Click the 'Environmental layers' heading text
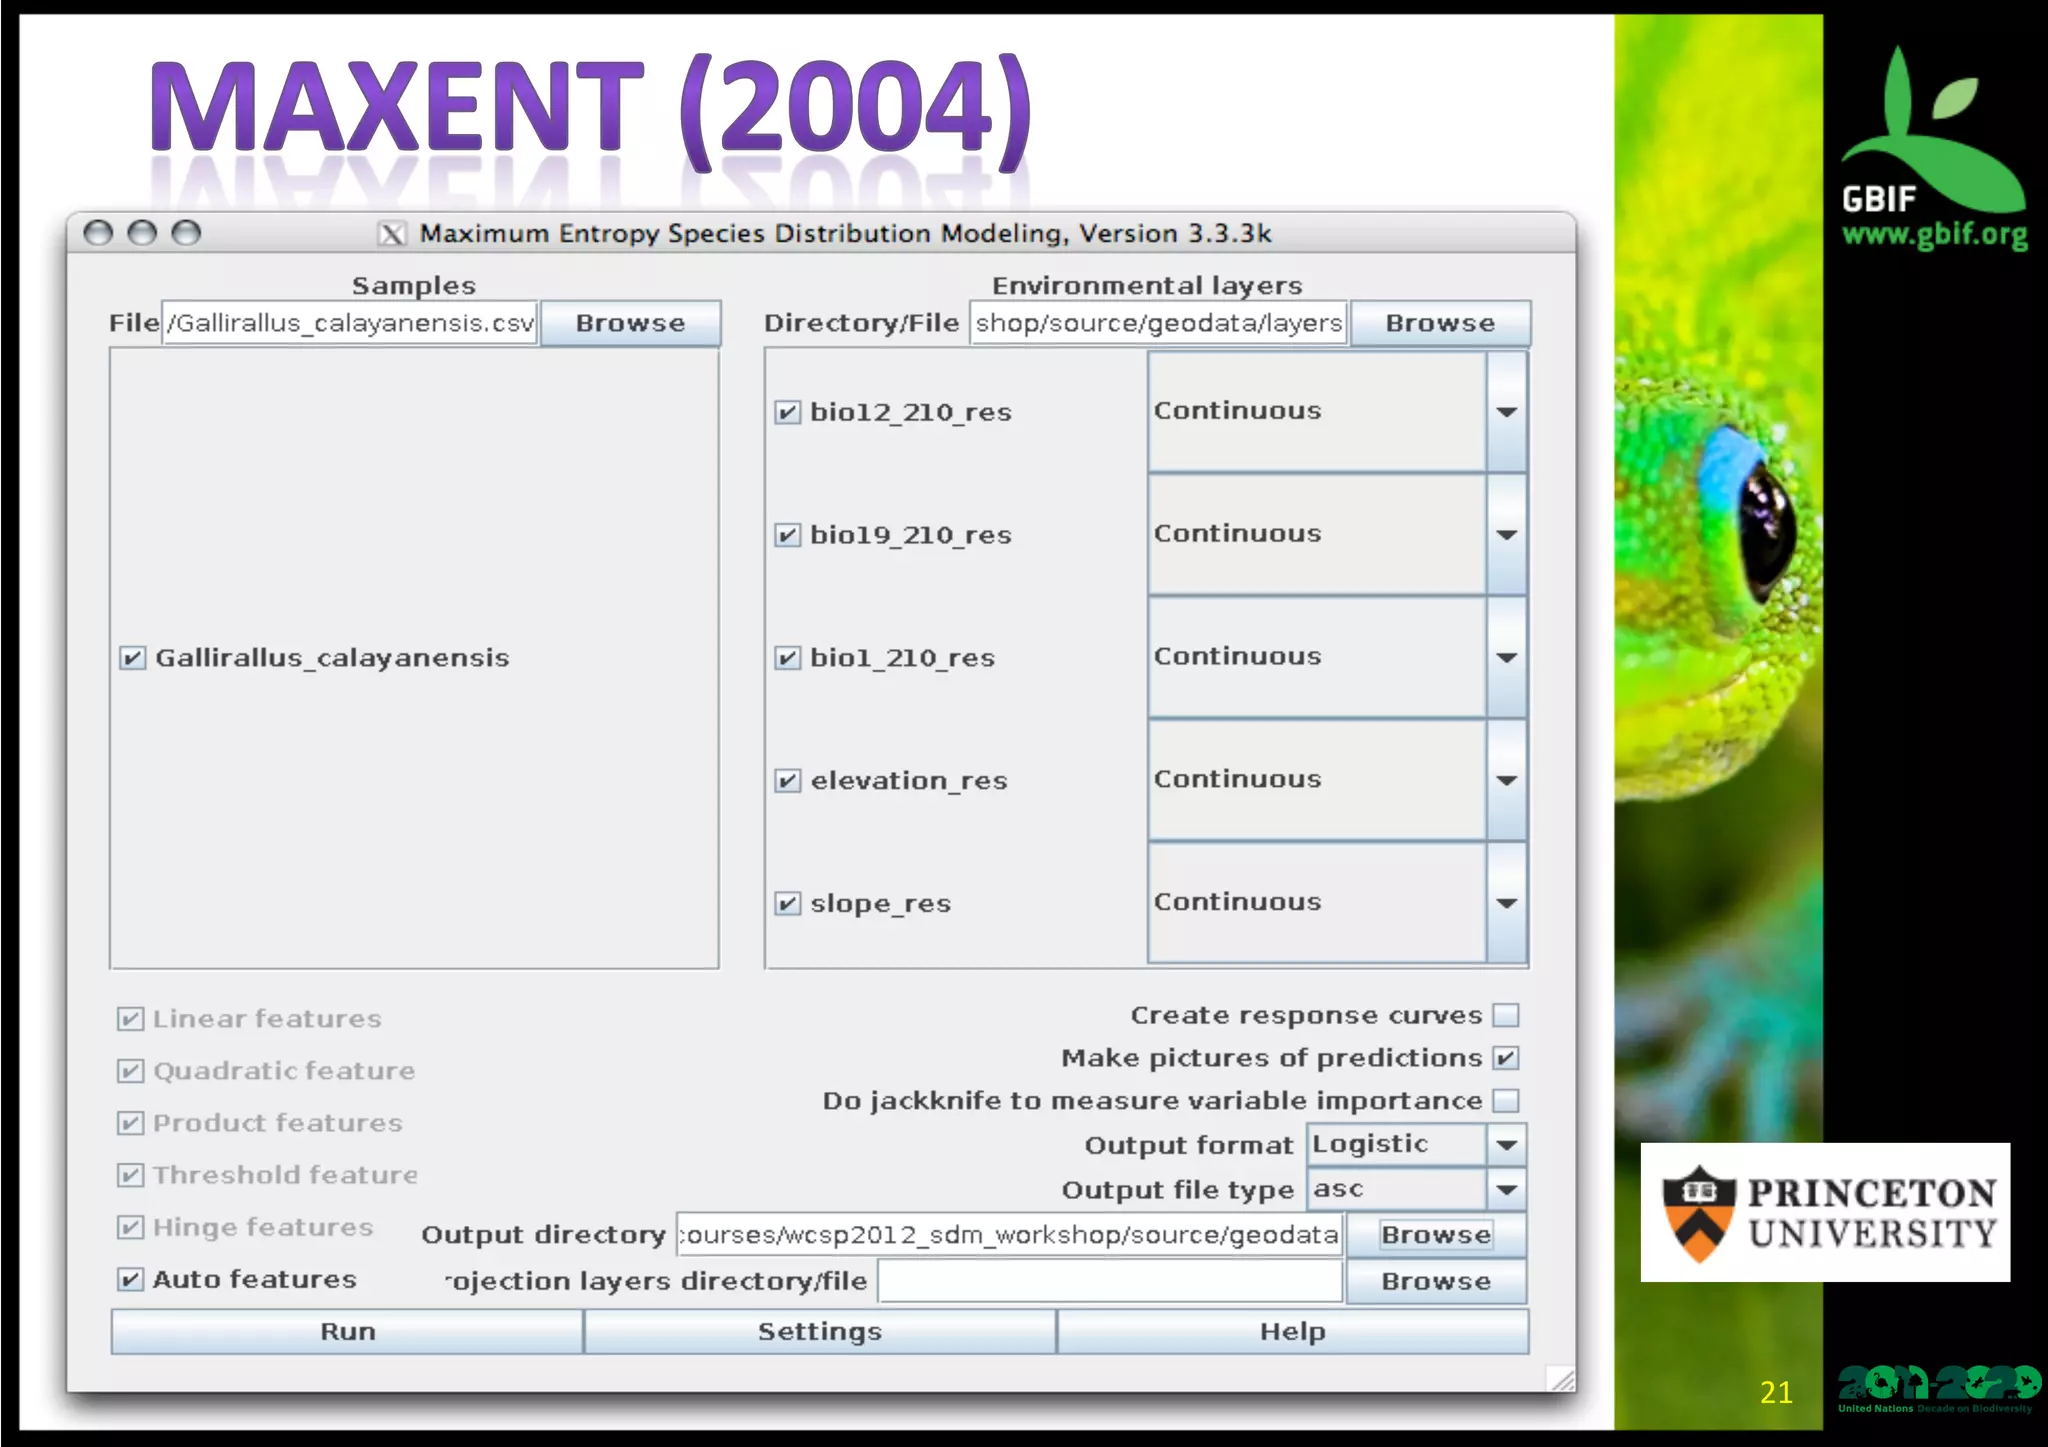Viewport: 2048px width, 1447px height. tap(1147, 286)
